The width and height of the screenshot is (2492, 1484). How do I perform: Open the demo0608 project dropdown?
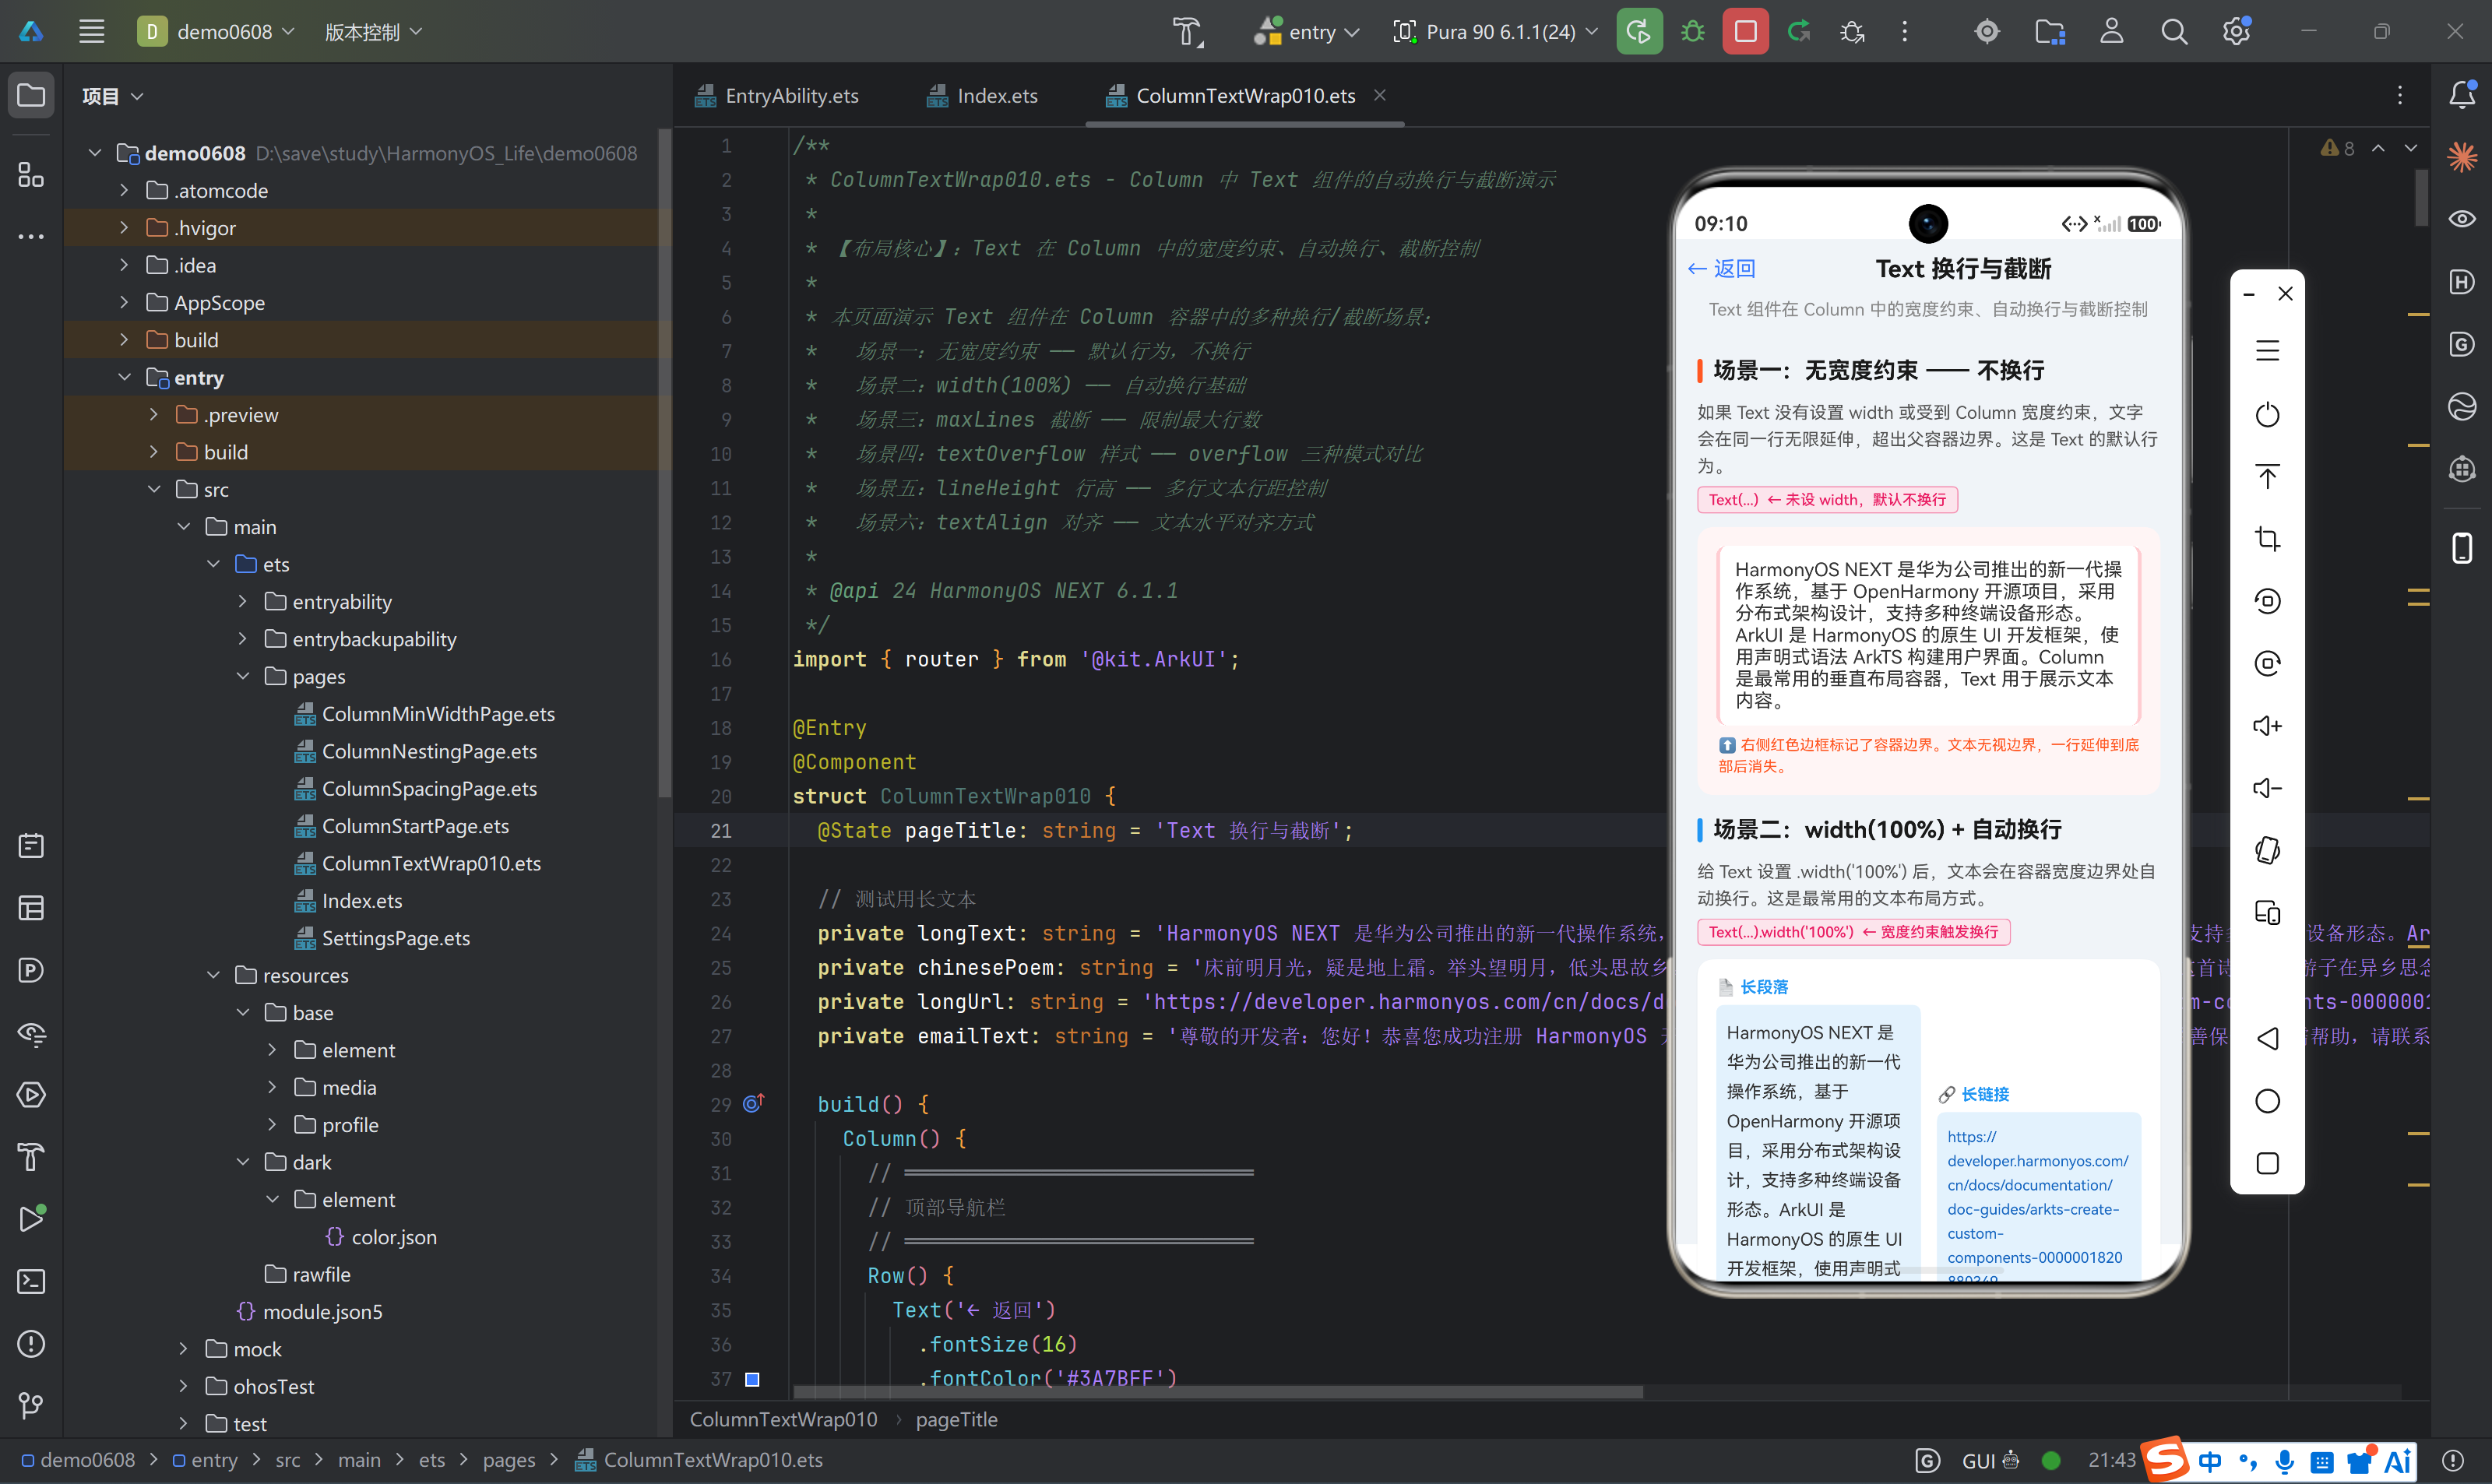pyautogui.click(x=216, y=31)
